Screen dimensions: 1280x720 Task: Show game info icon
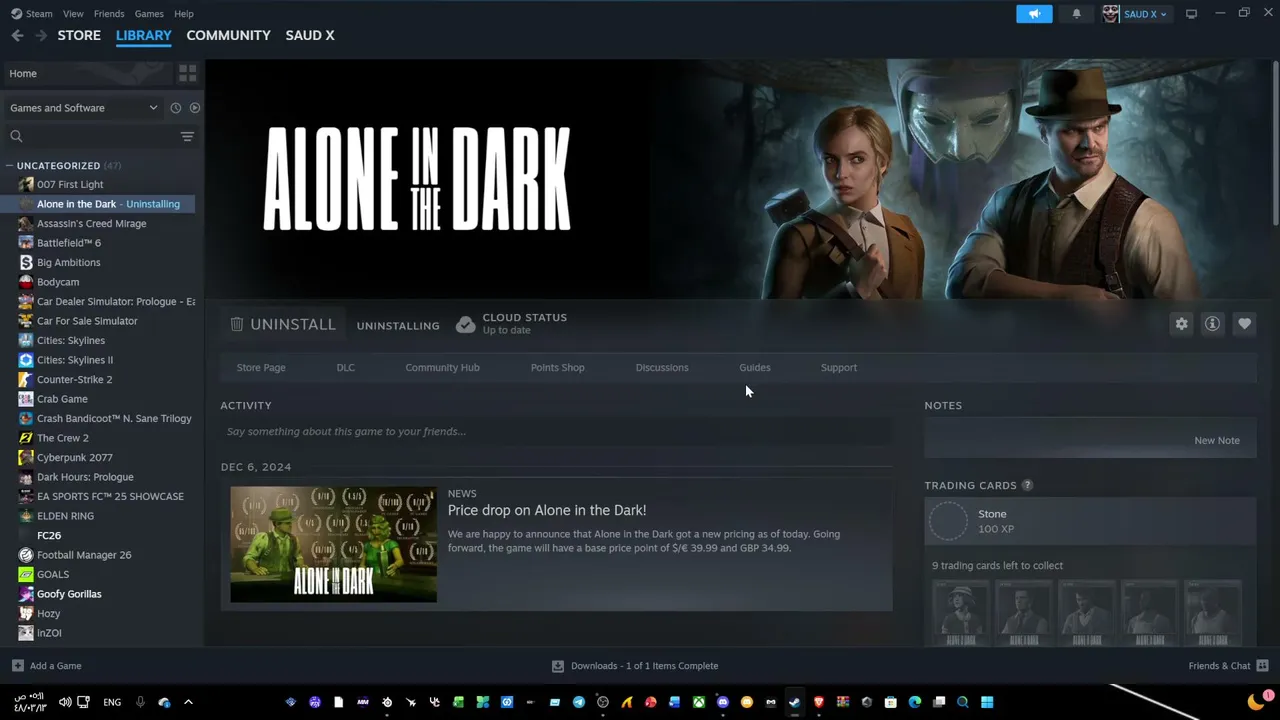[x=1212, y=324]
